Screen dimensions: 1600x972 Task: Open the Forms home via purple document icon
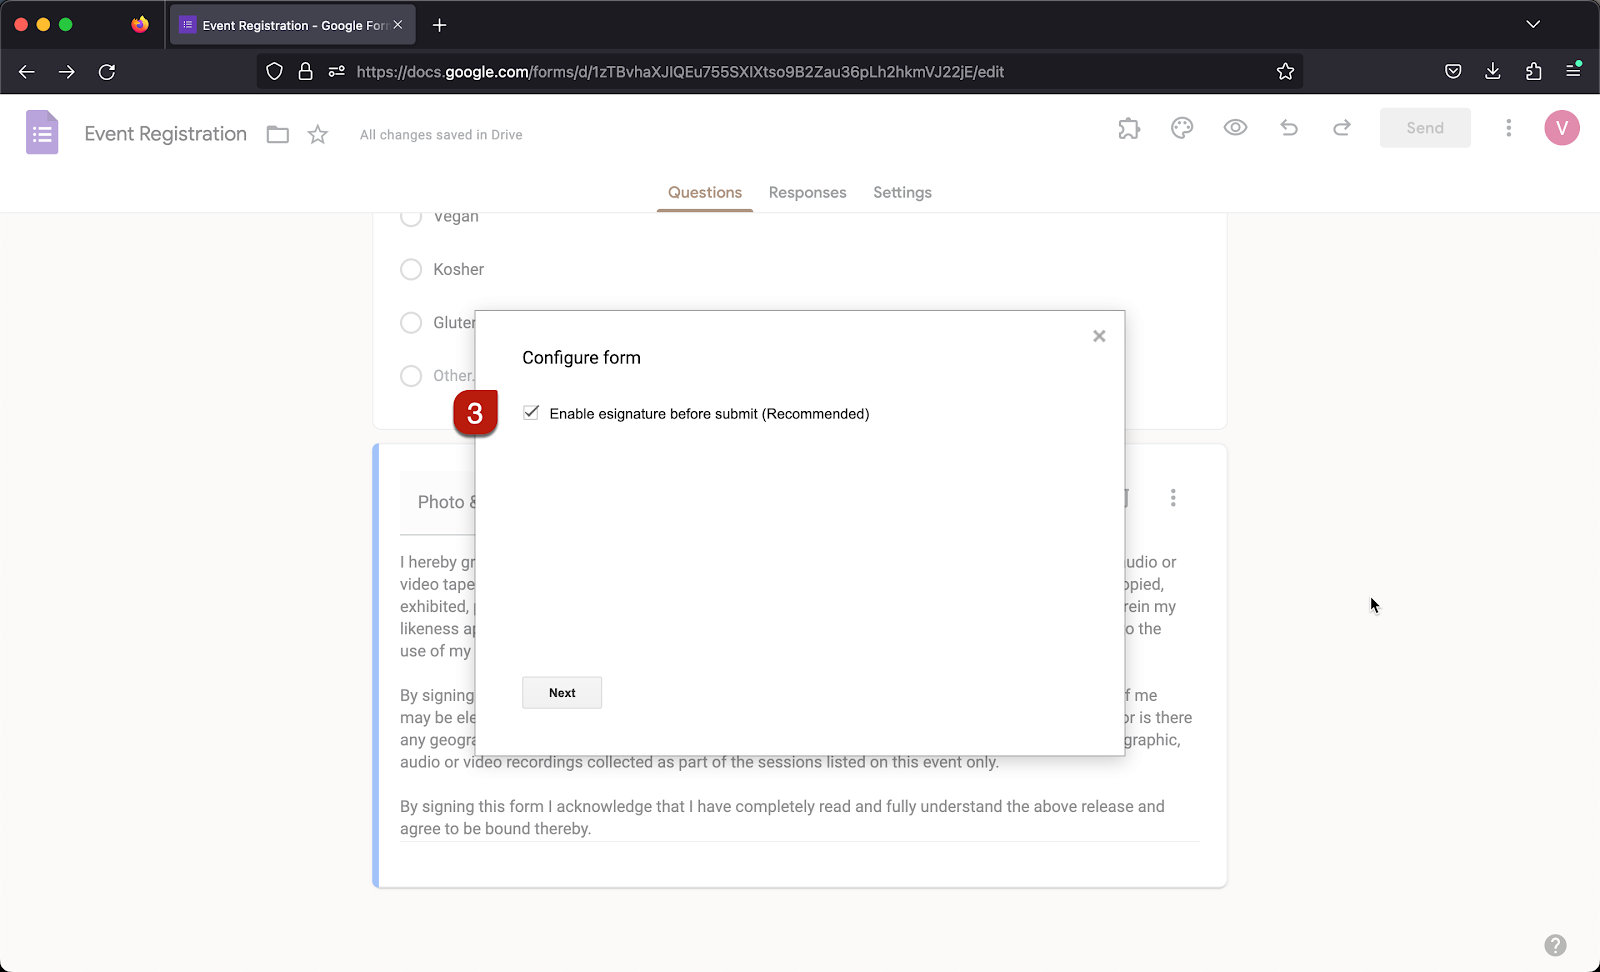tap(42, 132)
